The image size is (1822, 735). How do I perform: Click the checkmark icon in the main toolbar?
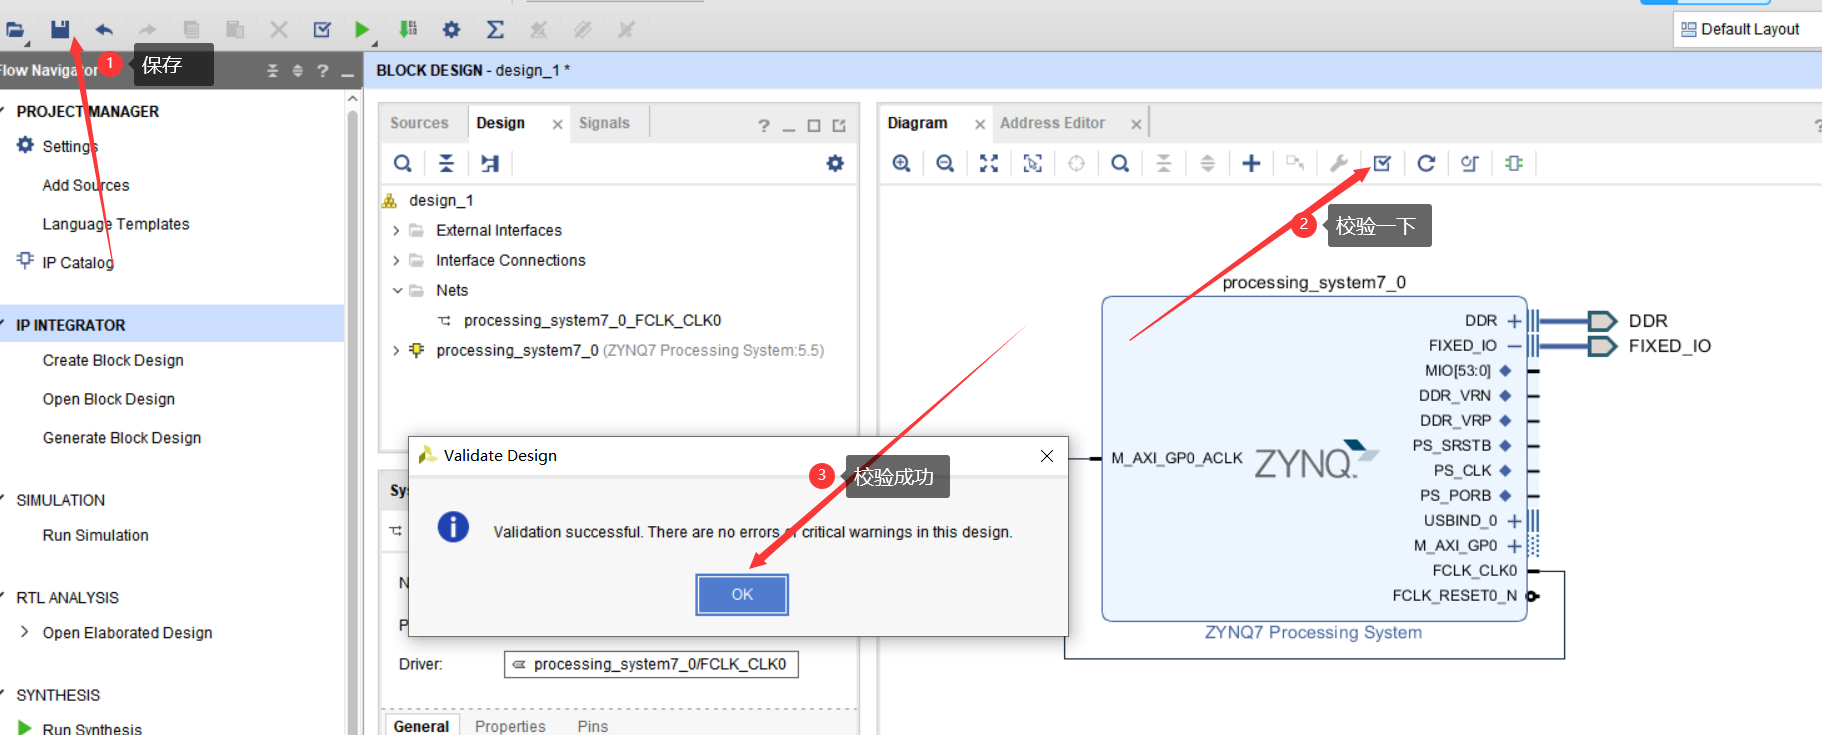[x=322, y=29]
